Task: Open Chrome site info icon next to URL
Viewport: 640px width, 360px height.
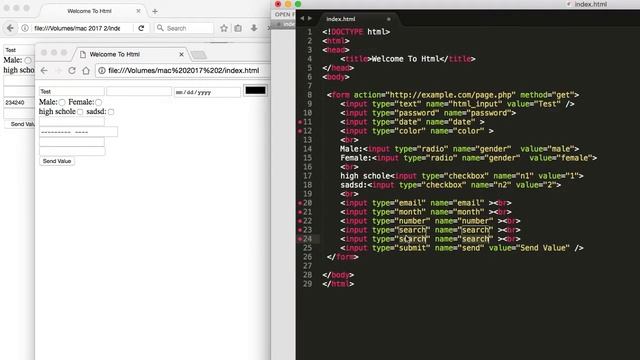Action: point(102,71)
